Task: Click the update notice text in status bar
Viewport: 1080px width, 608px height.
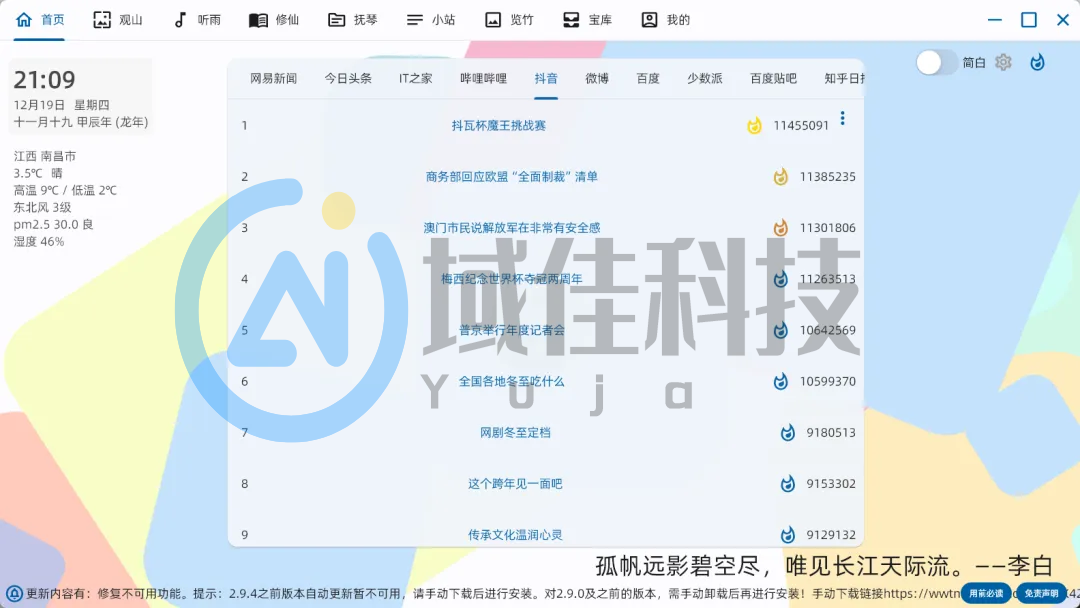Action: click(492, 594)
